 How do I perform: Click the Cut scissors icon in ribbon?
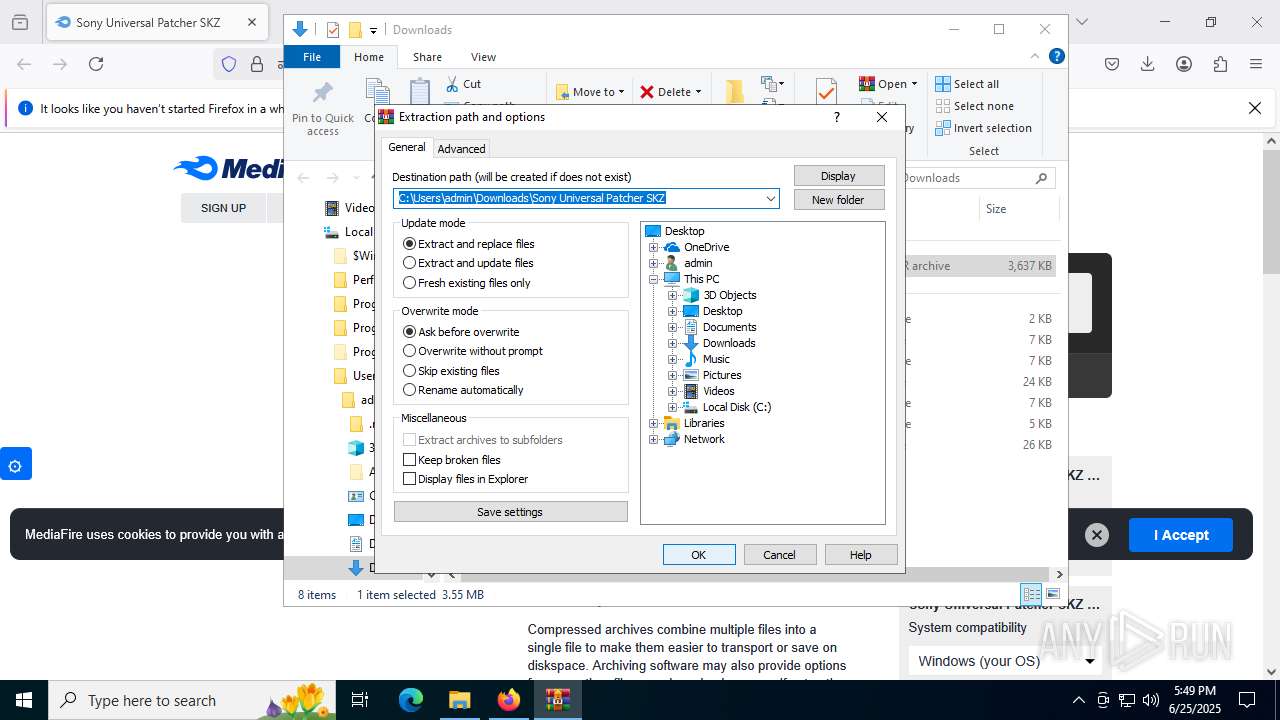[x=452, y=84]
